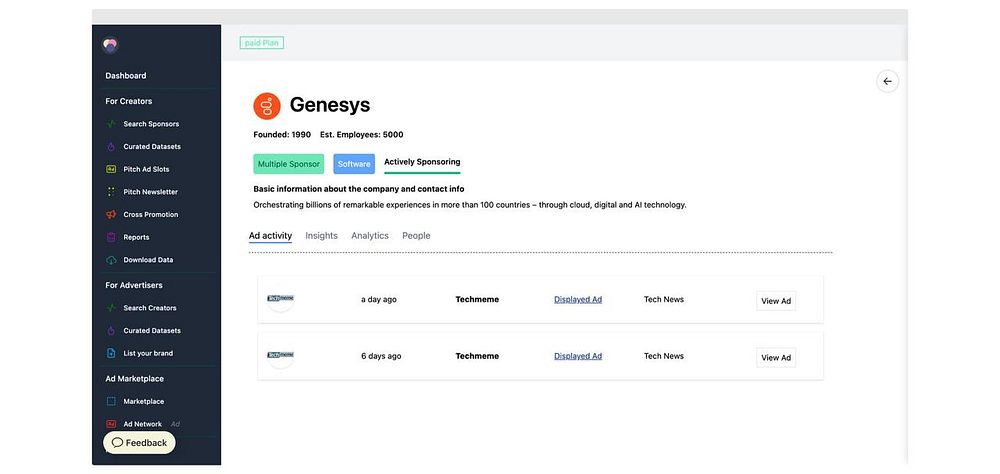Open Ad Network
1000x474 pixels.
point(142,424)
